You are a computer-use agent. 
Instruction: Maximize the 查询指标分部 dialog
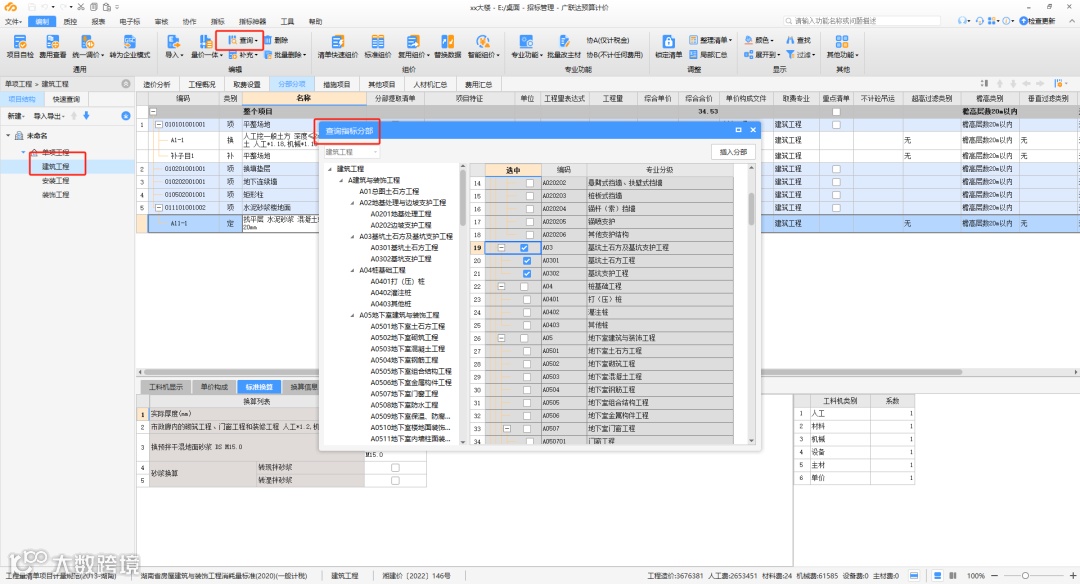coord(738,130)
